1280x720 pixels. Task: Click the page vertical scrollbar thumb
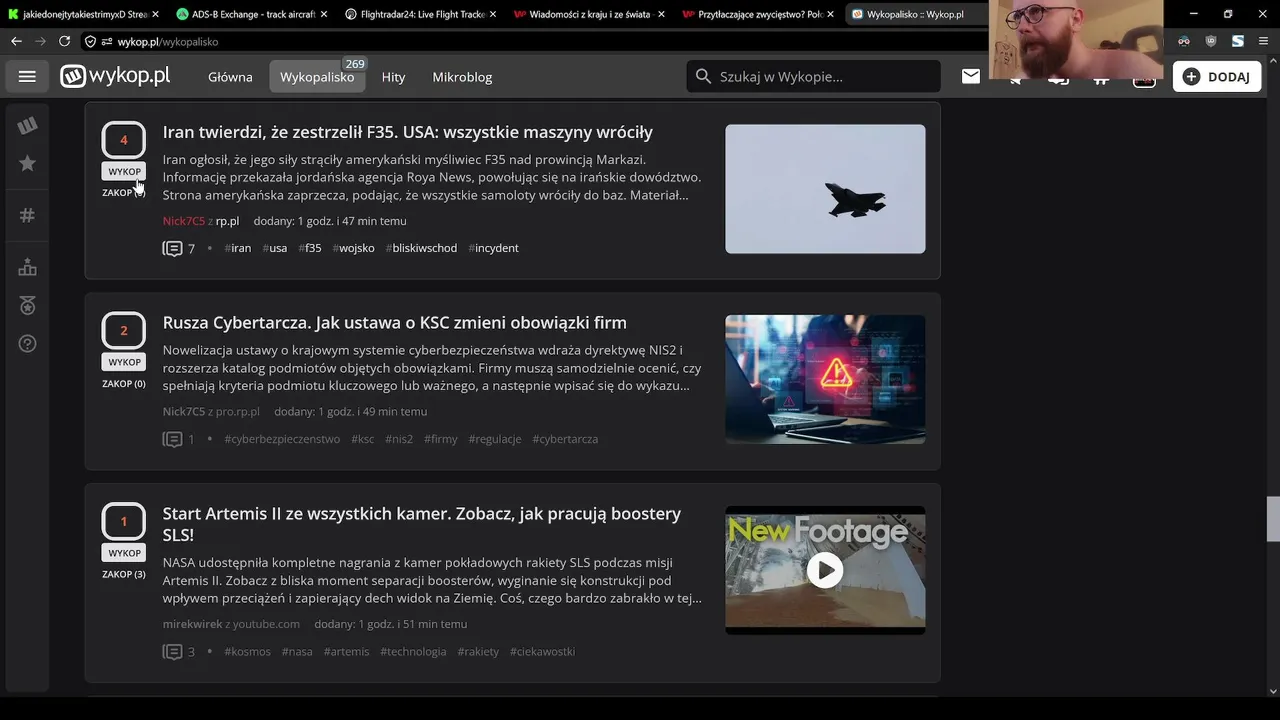click(x=1273, y=519)
